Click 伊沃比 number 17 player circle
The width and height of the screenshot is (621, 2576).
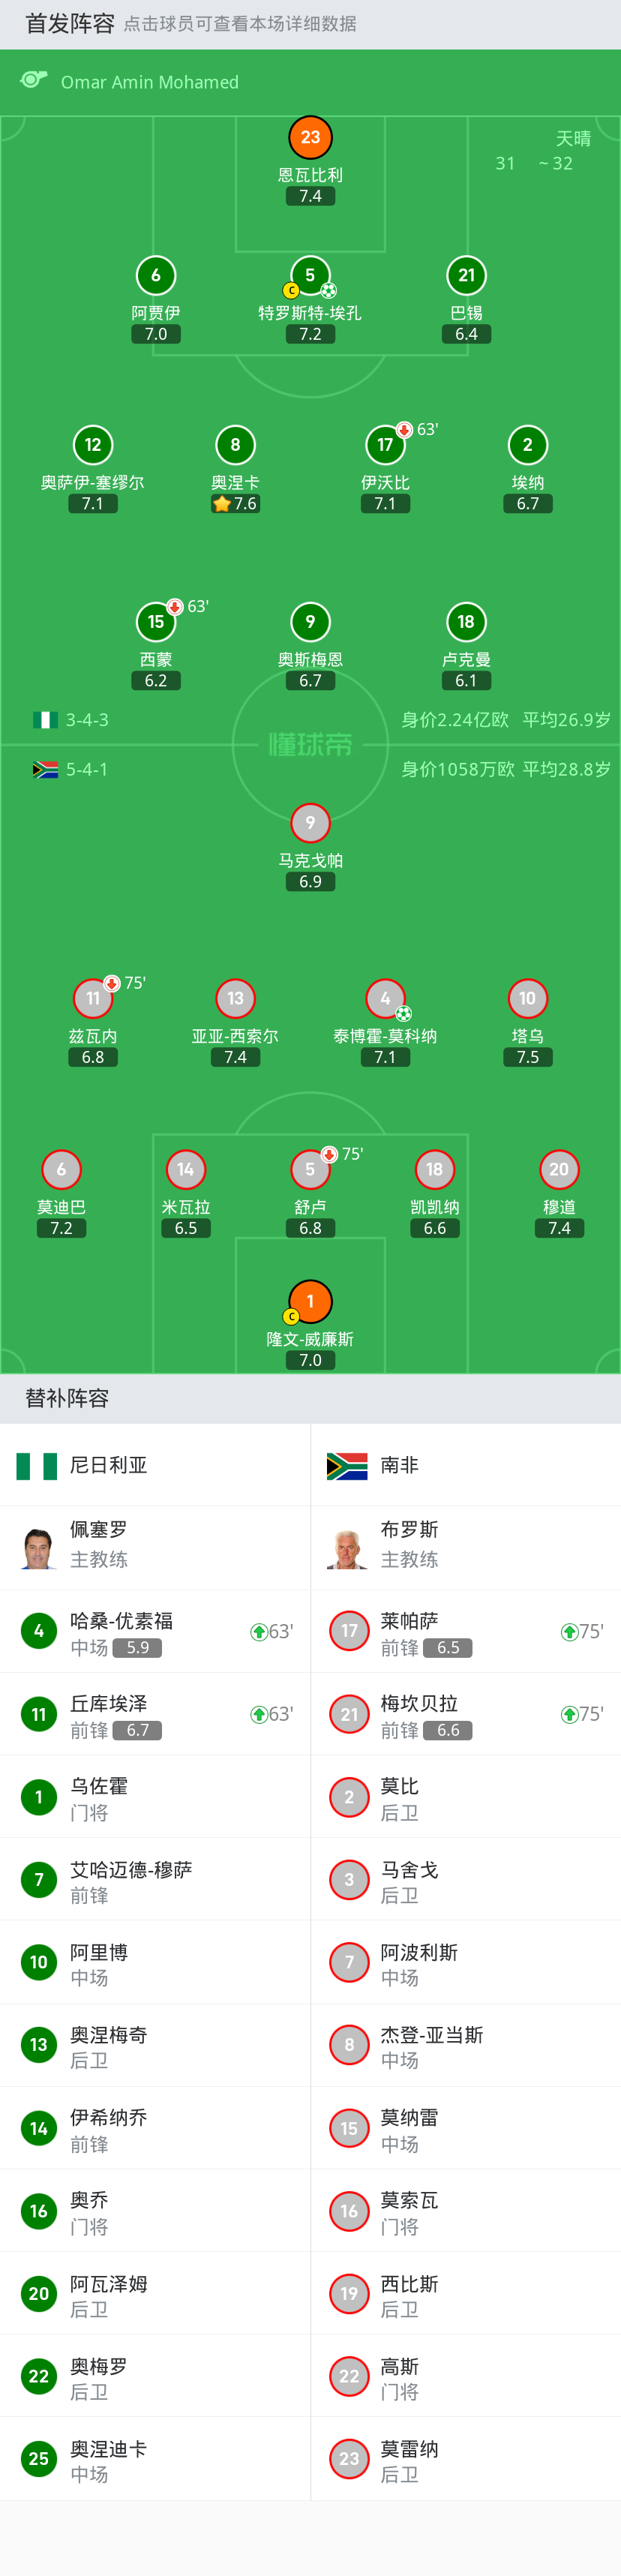click(385, 445)
